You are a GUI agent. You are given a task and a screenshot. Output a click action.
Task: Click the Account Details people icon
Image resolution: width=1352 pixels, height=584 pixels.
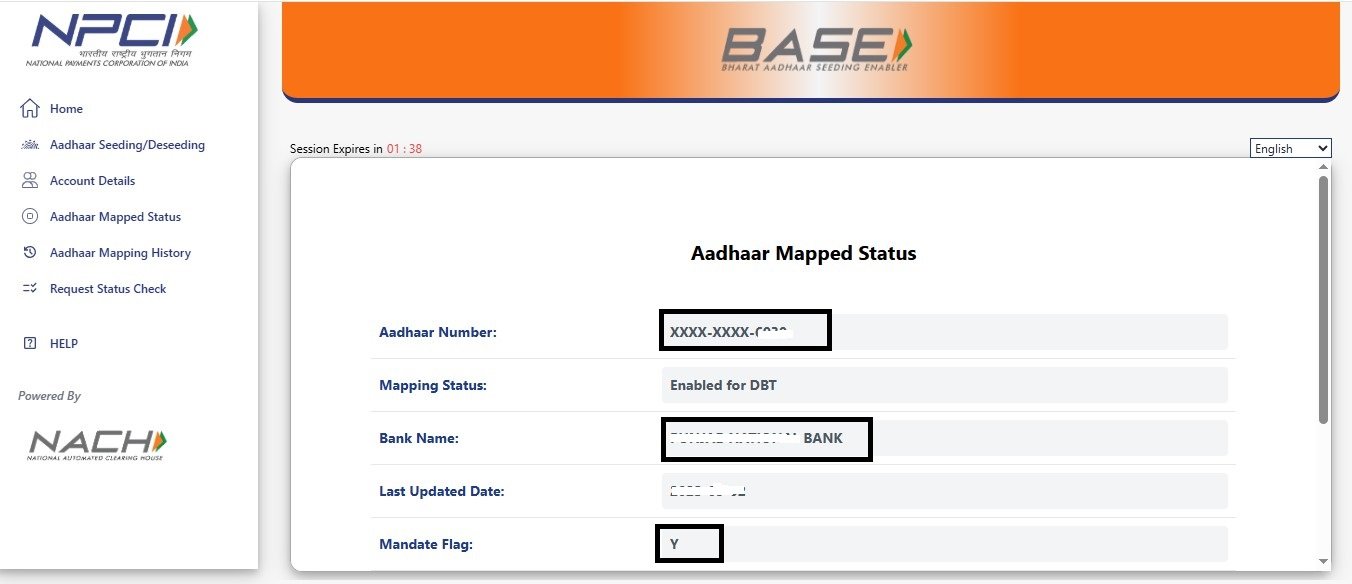coord(30,181)
